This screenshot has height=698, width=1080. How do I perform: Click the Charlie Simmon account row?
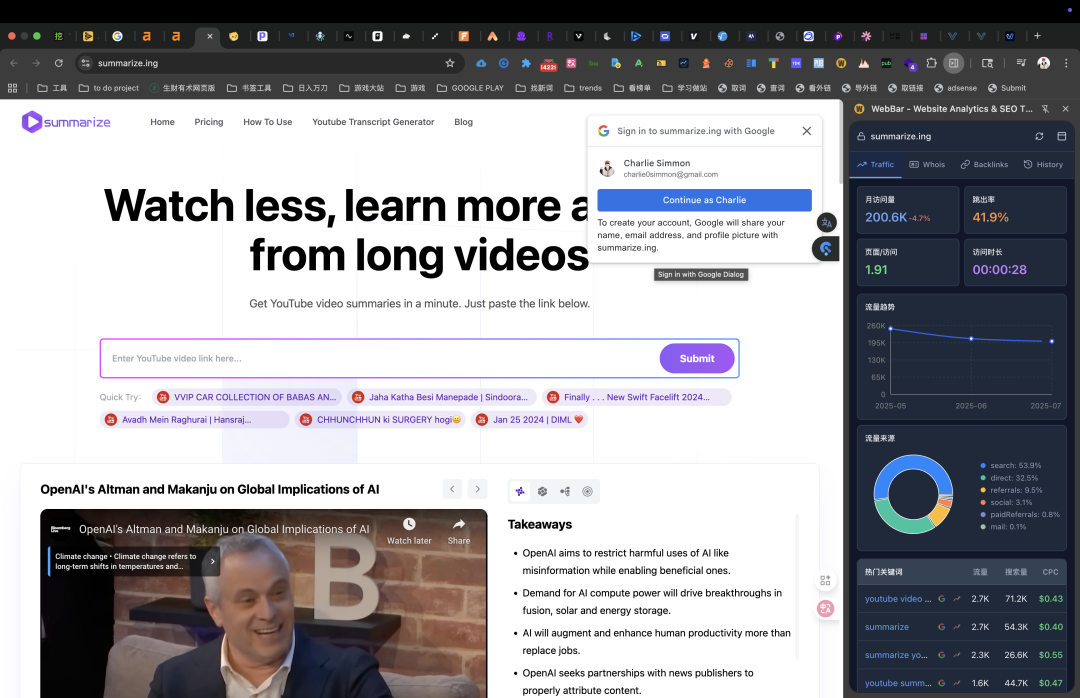(x=704, y=168)
